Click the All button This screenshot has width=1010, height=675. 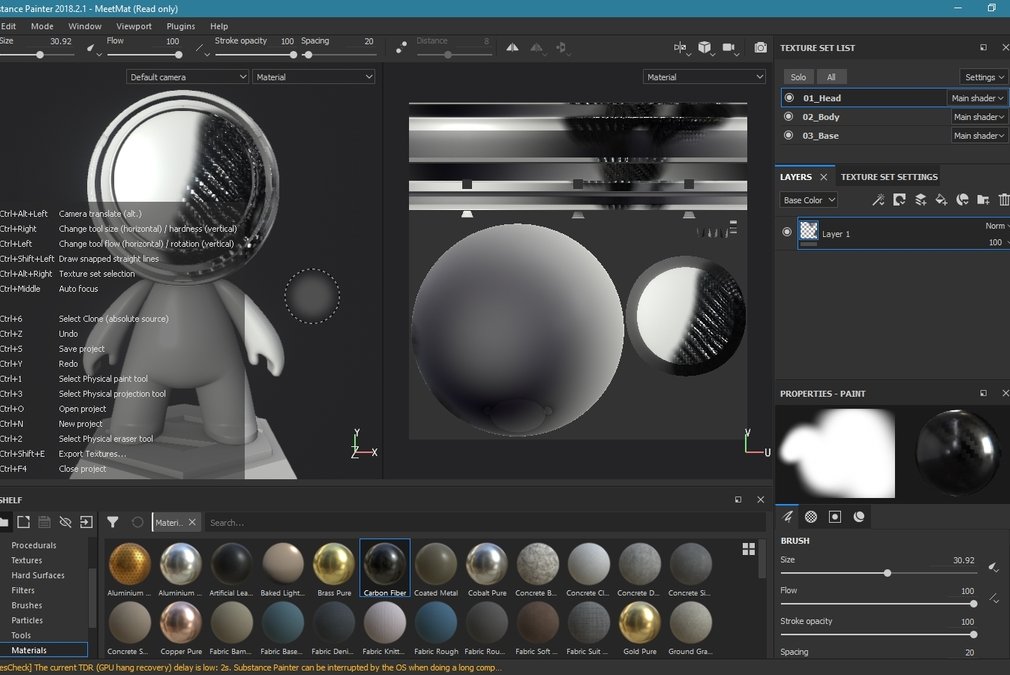pos(831,77)
